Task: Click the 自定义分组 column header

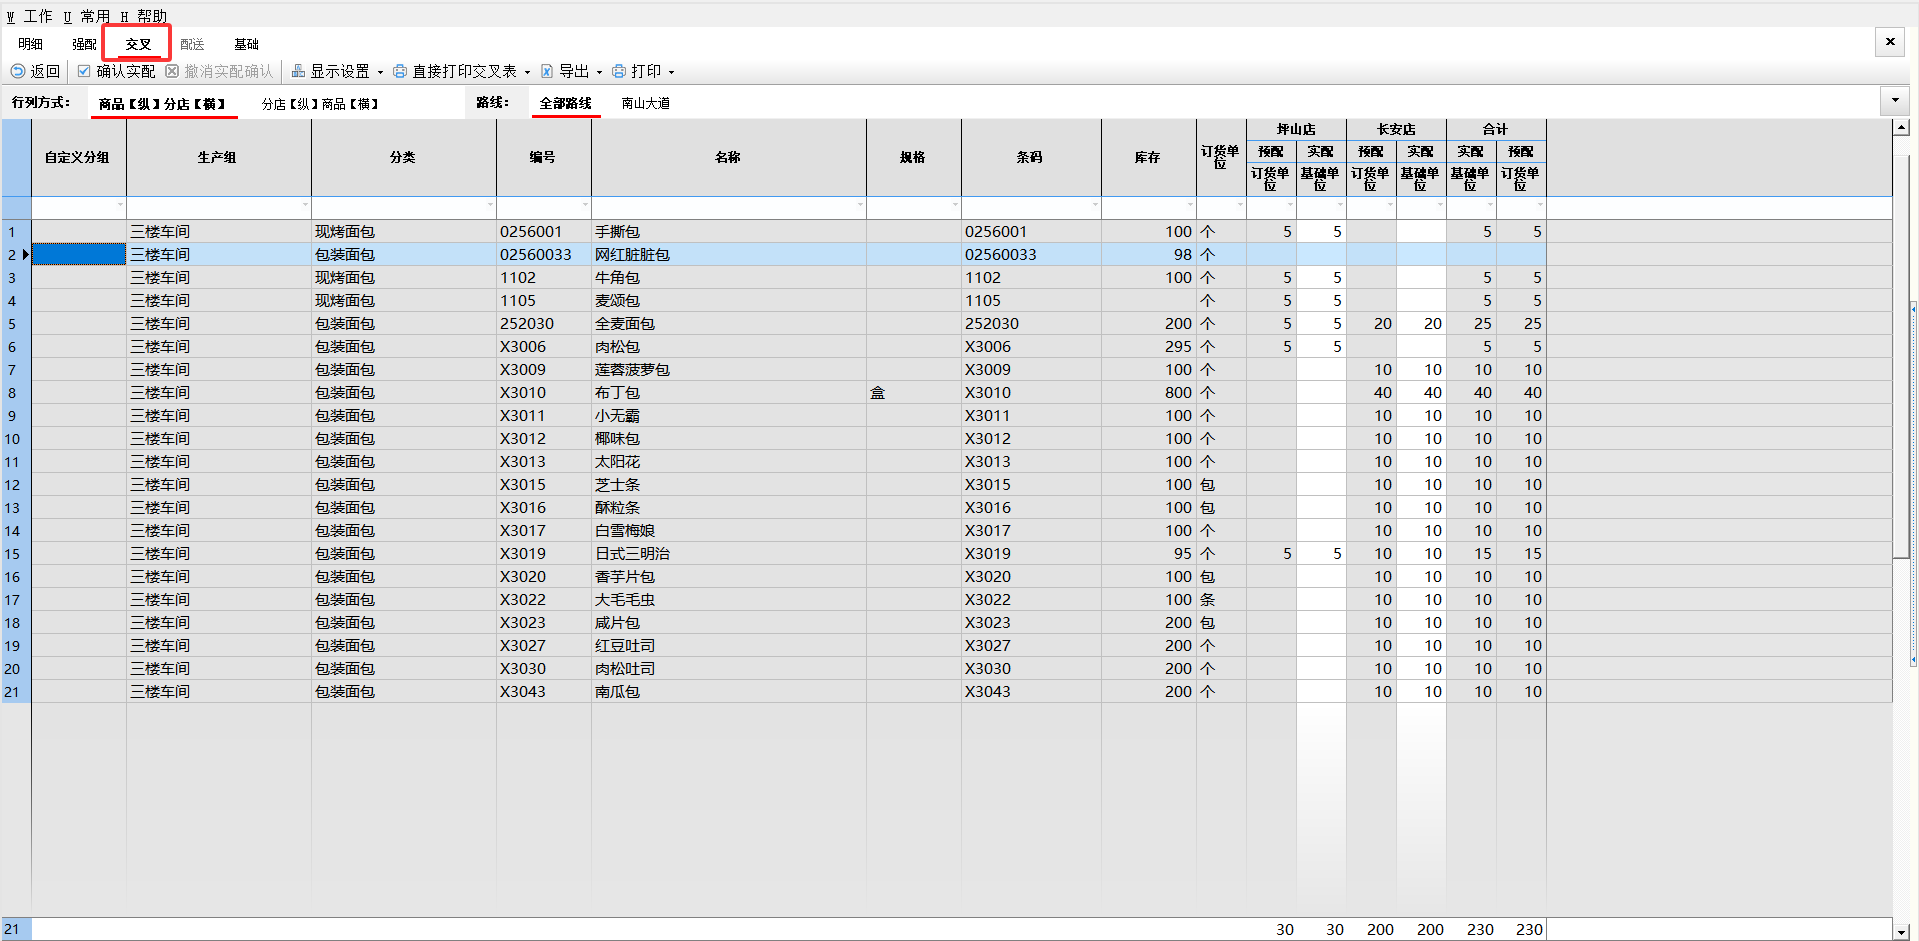Action: pos(78,157)
